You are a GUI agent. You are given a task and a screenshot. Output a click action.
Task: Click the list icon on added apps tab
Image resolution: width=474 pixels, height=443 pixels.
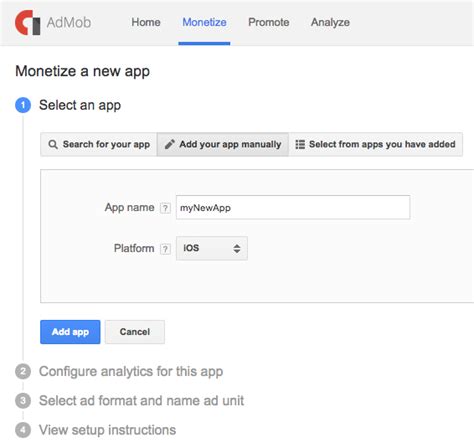(x=300, y=144)
